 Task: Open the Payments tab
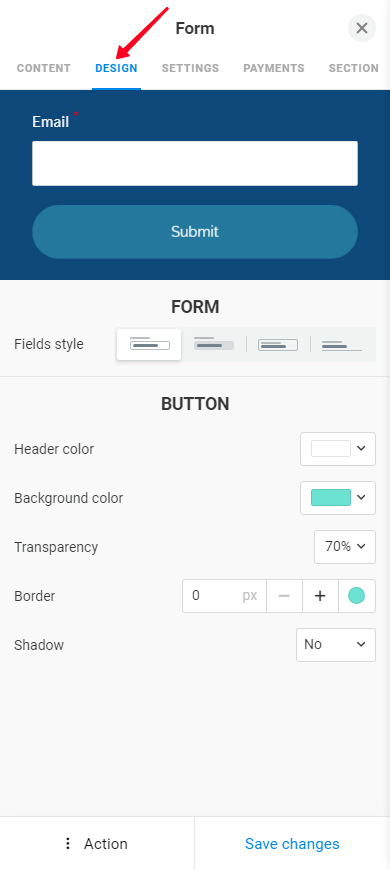(x=273, y=68)
